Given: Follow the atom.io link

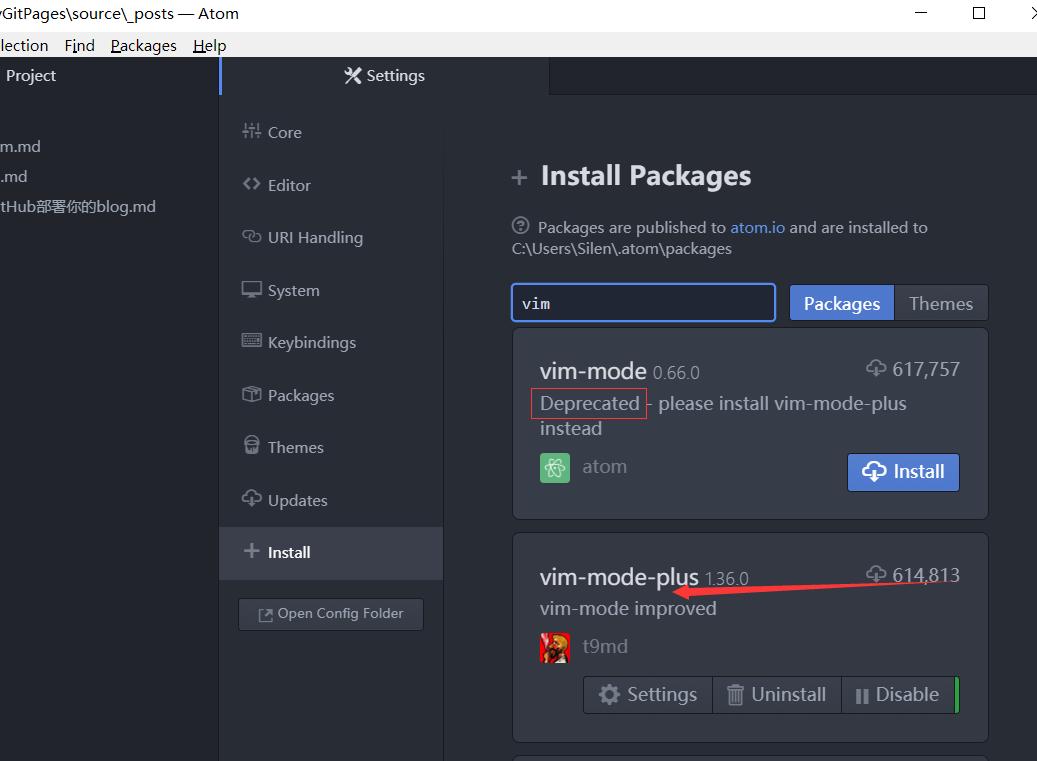Looking at the screenshot, I should pyautogui.click(x=757, y=228).
